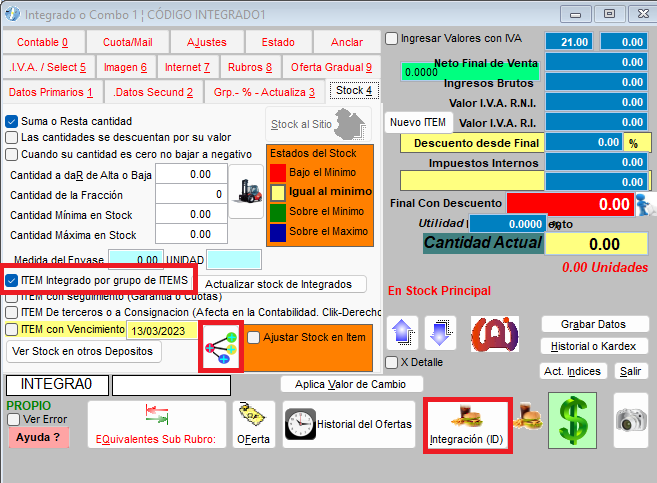Toggle ITEM Integrado por grupo de ITEMS

(x=12, y=280)
